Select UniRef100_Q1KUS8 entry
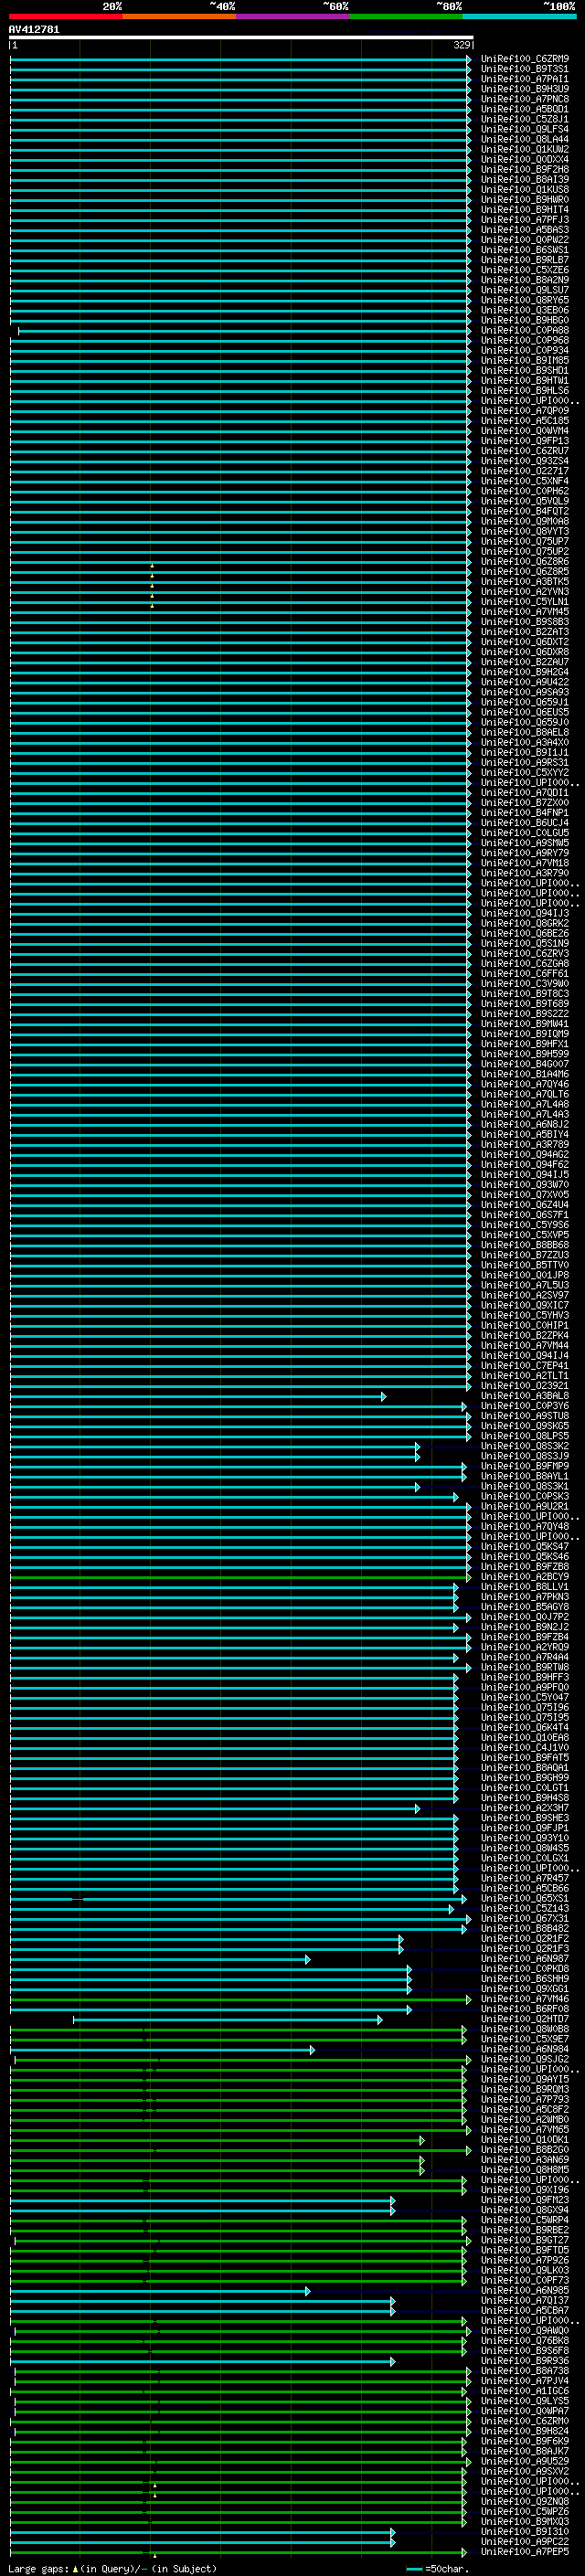 click(525, 190)
